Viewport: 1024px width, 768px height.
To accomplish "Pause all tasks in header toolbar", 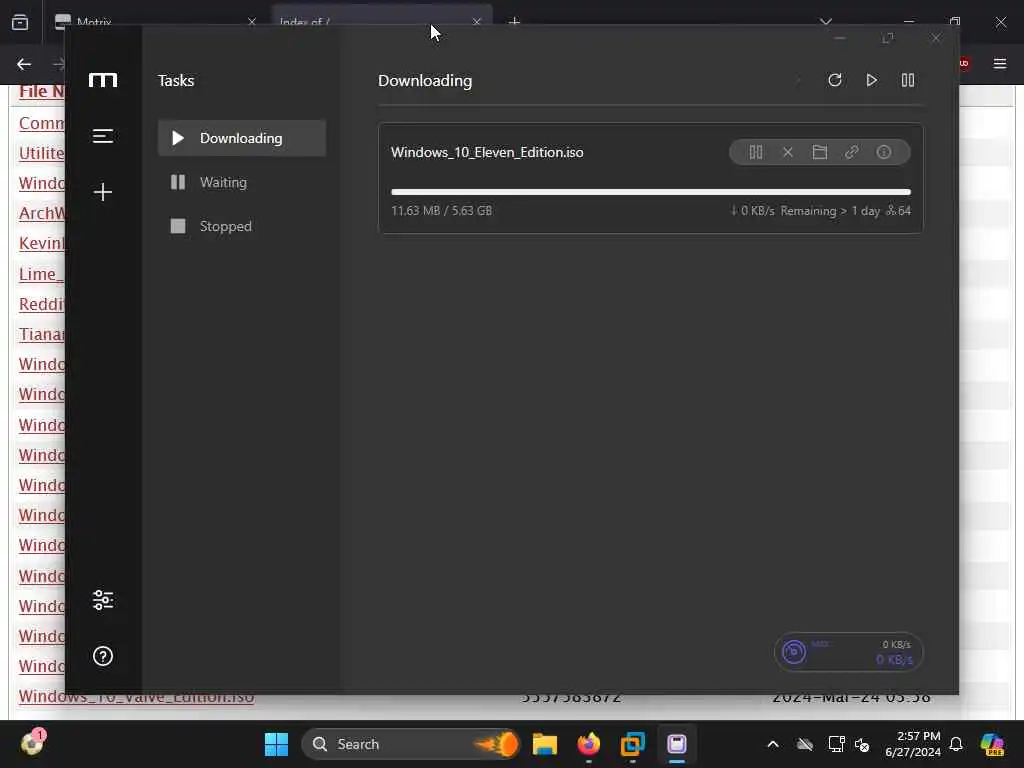I will (908, 80).
